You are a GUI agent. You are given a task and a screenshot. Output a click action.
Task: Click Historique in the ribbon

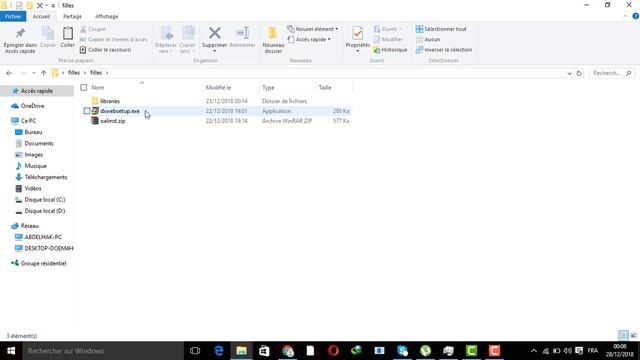[x=390, y=50]
